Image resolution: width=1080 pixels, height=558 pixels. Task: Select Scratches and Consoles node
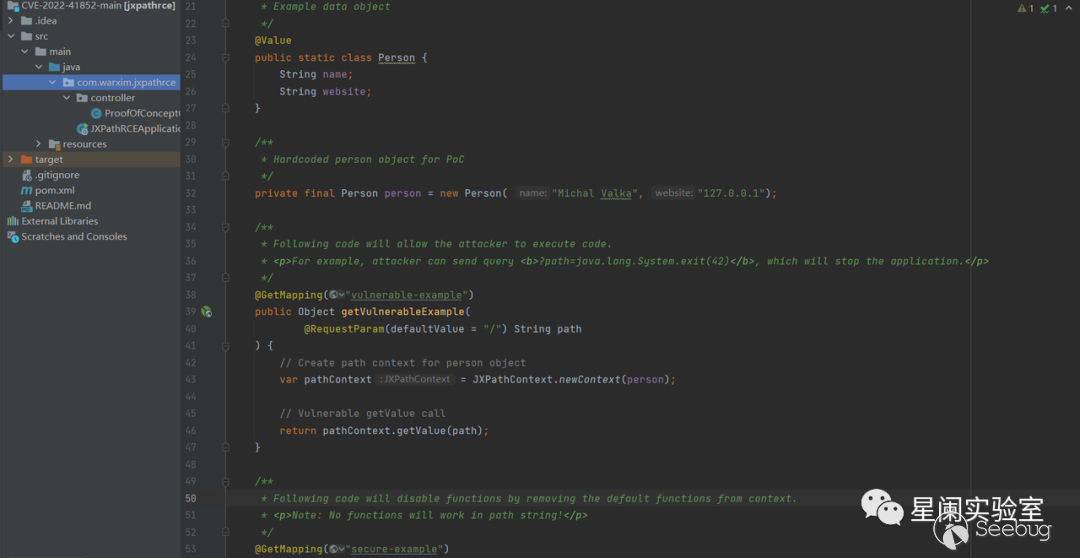[74, 236]
